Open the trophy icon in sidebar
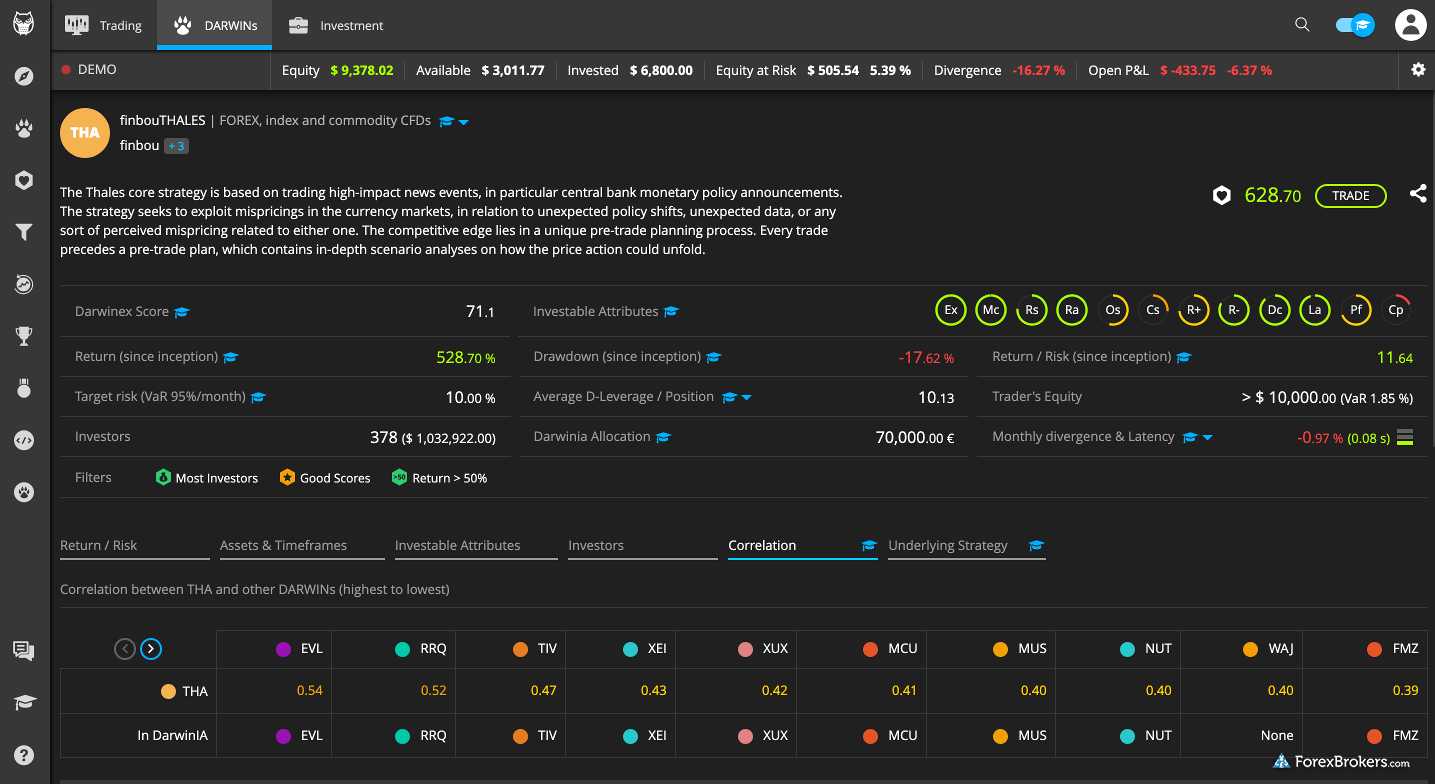The height and width of the screenshot is (784, 1435). (24, 336)
